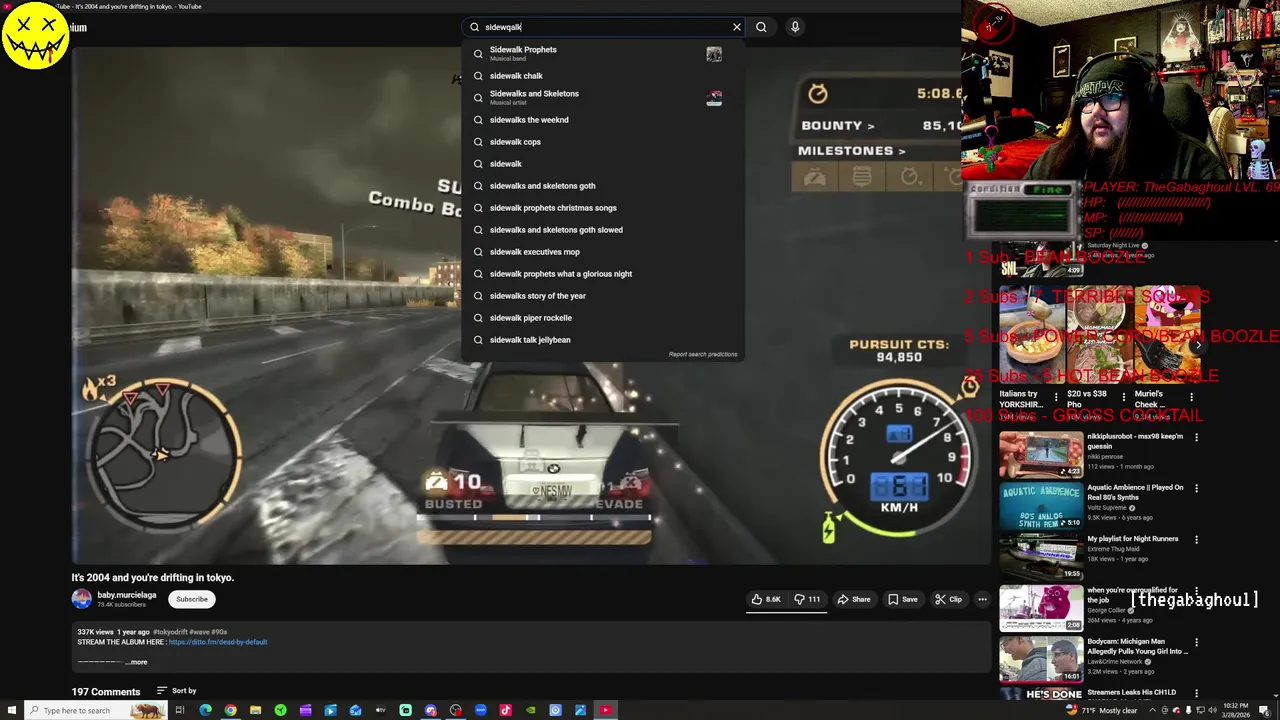The image size is (1280, 720).
Task: Start voice search with microphone icon
Action: point(795,27)
